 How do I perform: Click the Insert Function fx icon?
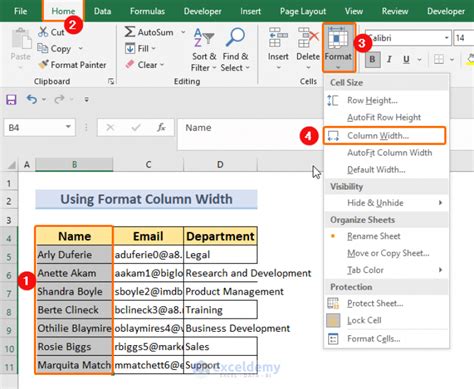(x=161, y=127)
